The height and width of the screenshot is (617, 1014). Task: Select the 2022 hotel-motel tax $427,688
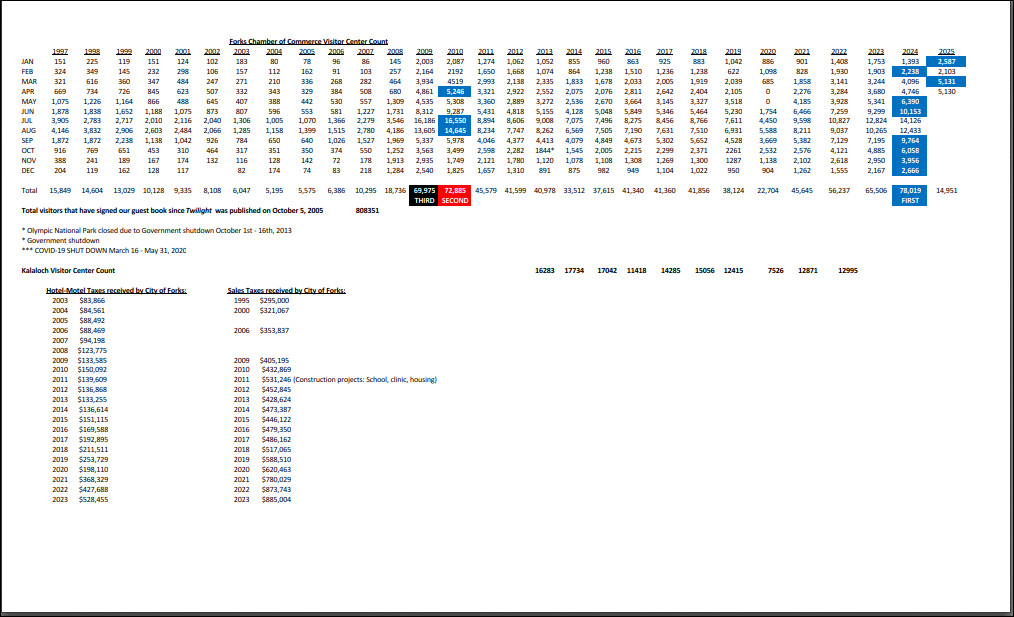click(x=93, y=490)
